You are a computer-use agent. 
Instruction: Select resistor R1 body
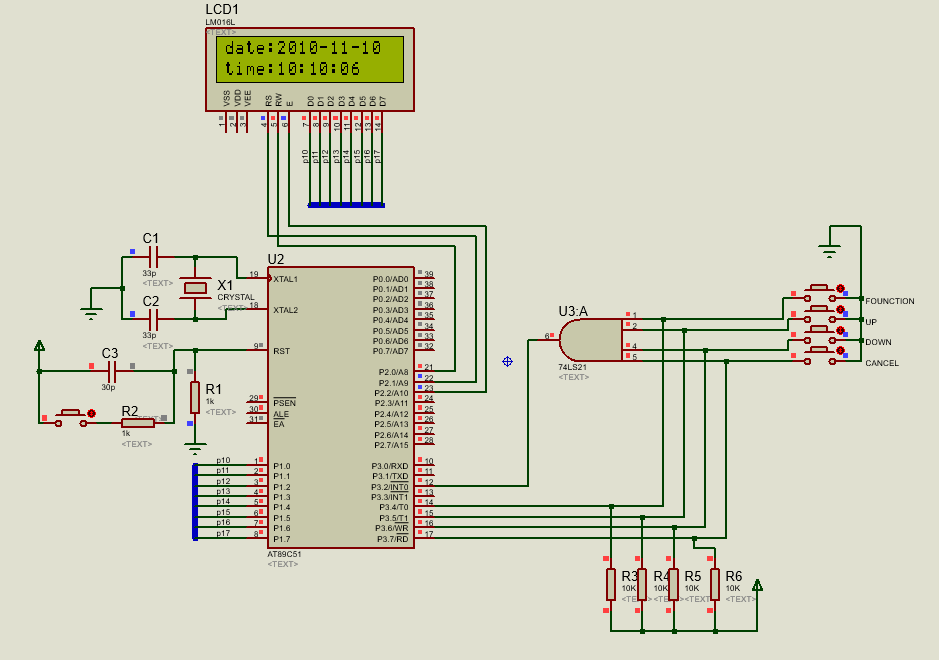195,397
